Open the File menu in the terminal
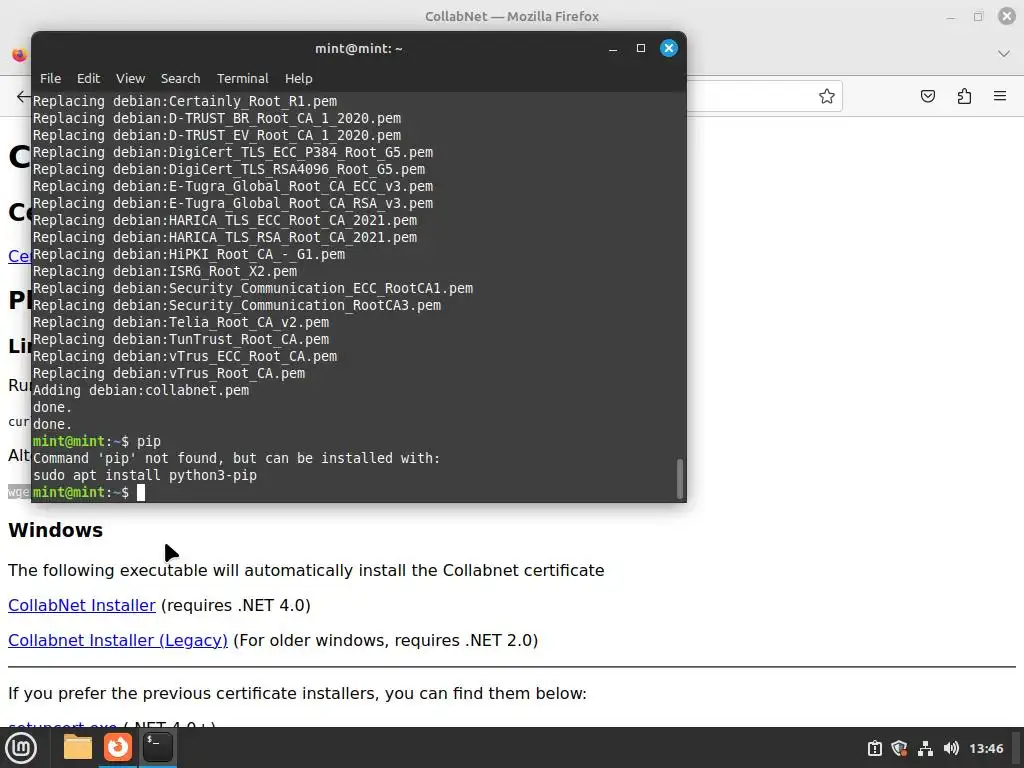This screenshot has width=1024, height=768. pos(50,78)
